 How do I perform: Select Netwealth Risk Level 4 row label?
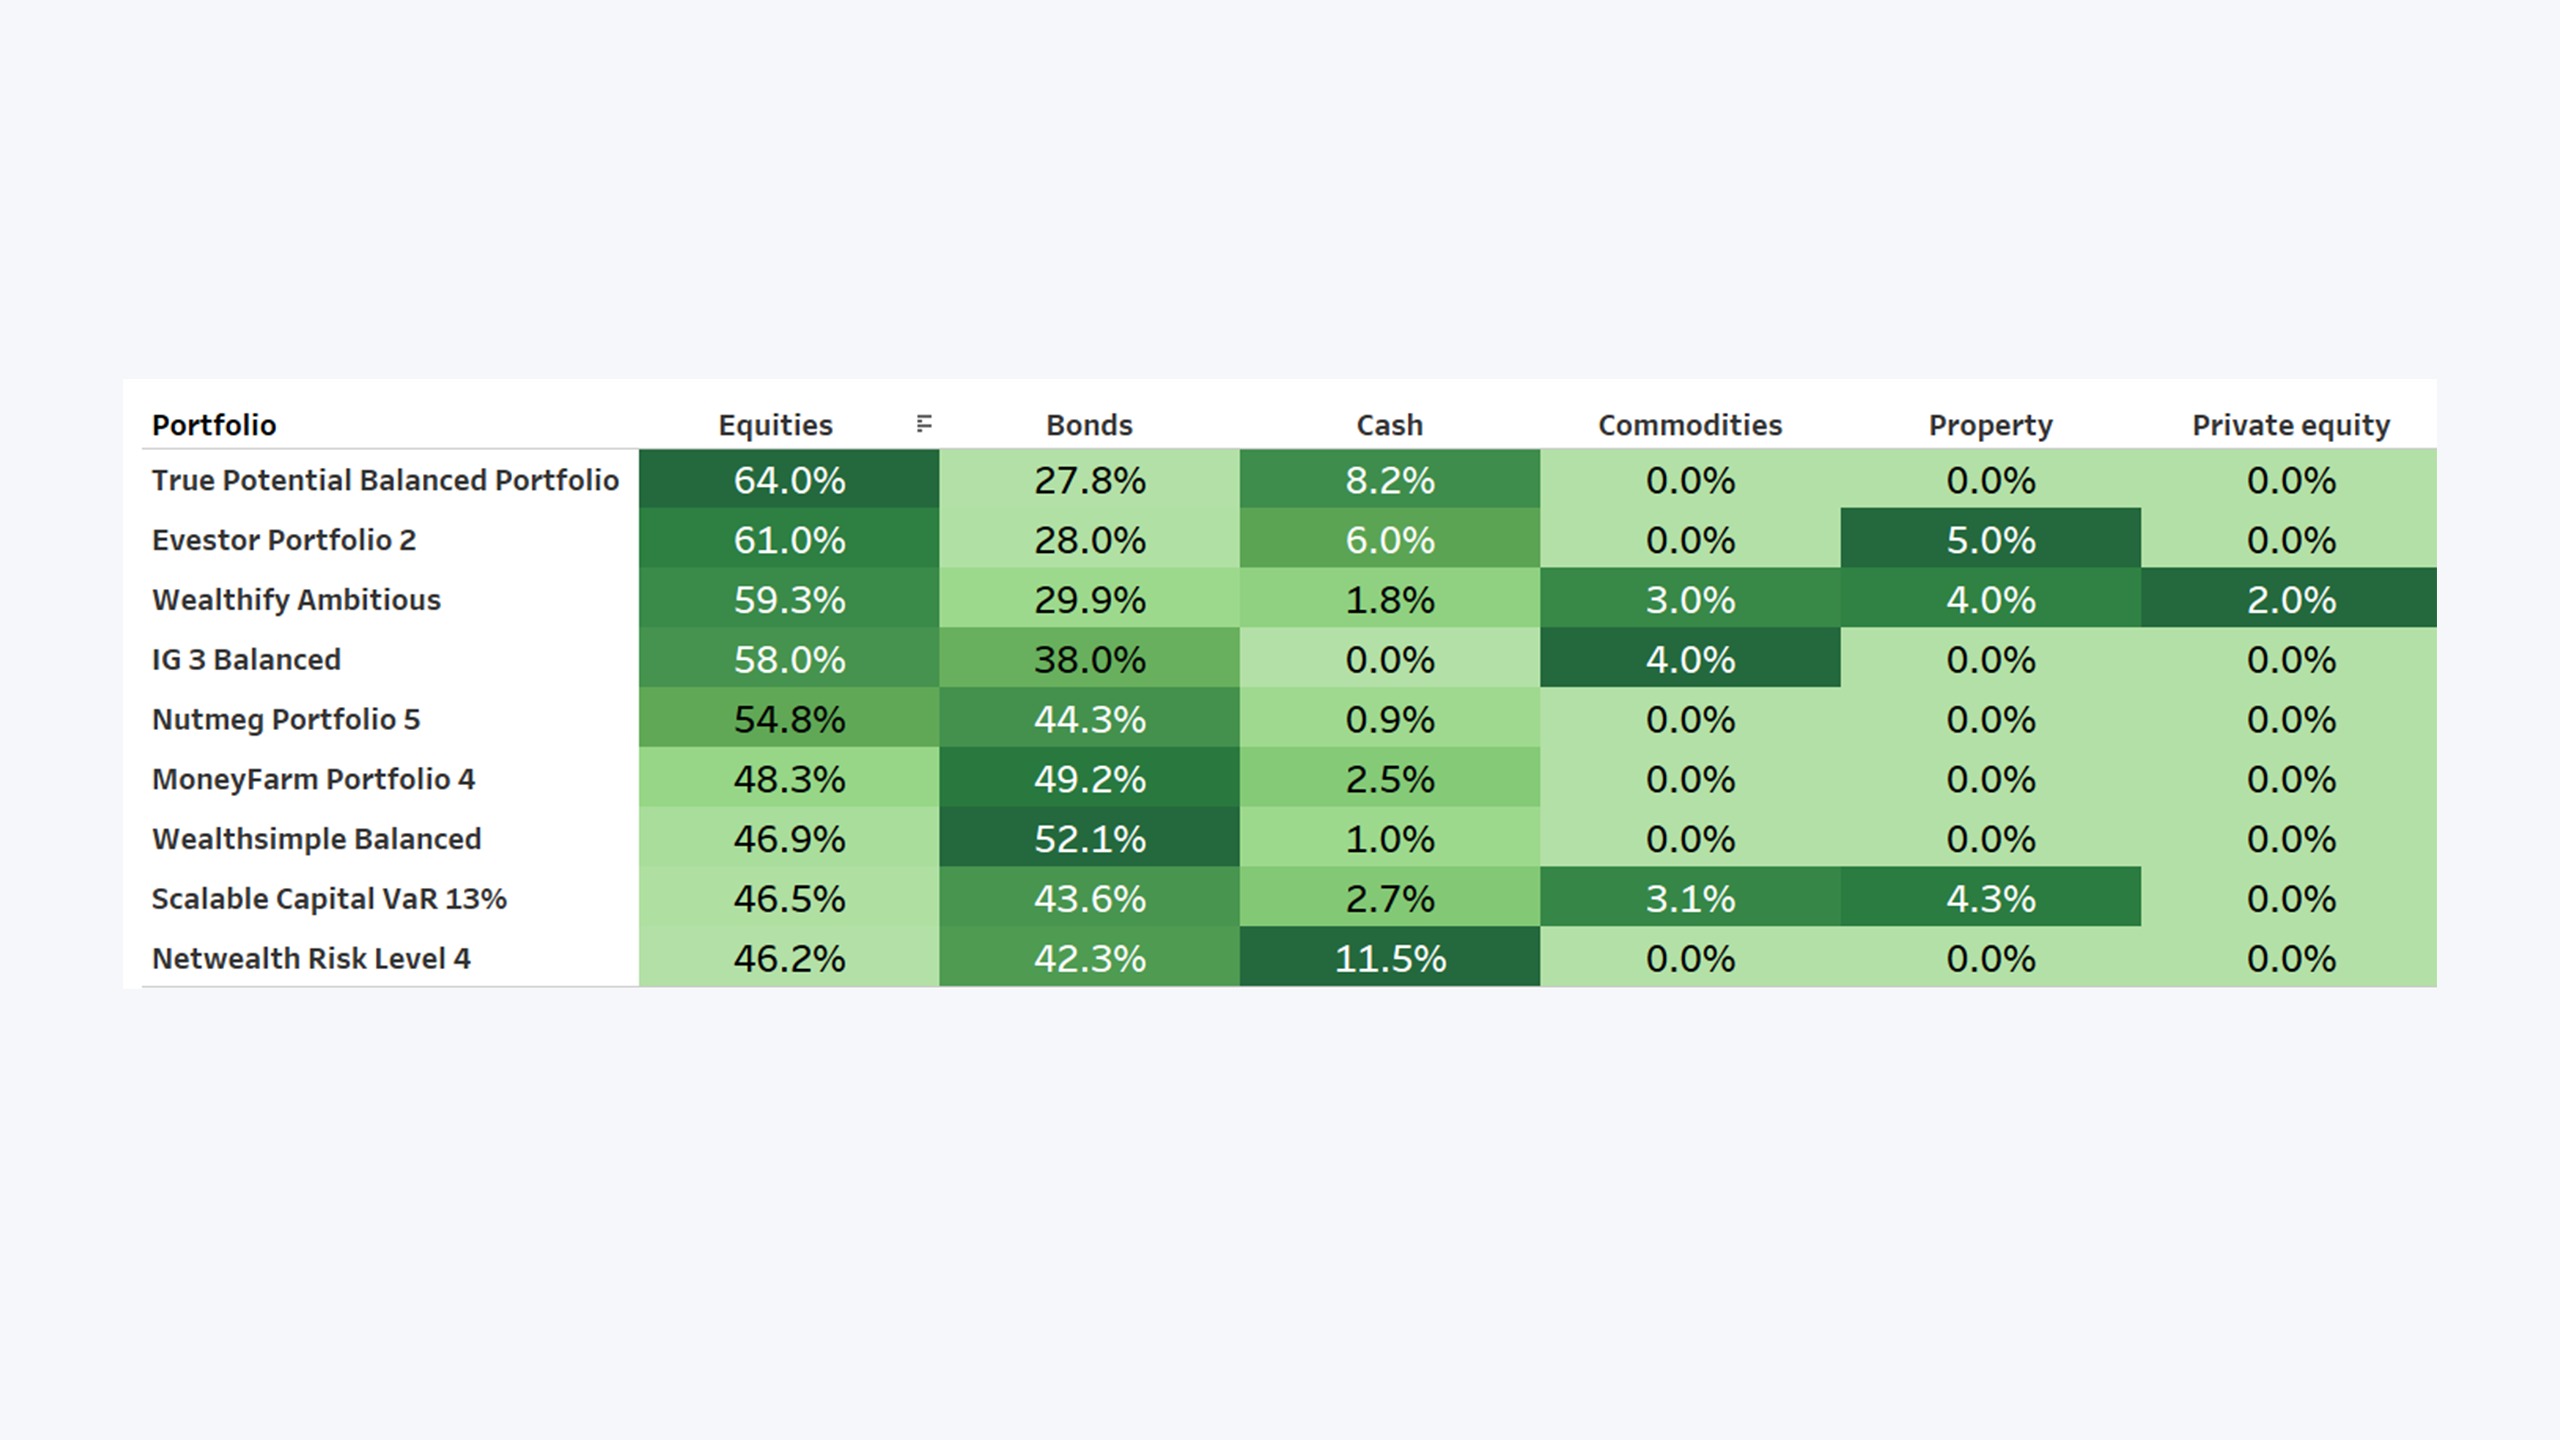(x=311, y=958)
